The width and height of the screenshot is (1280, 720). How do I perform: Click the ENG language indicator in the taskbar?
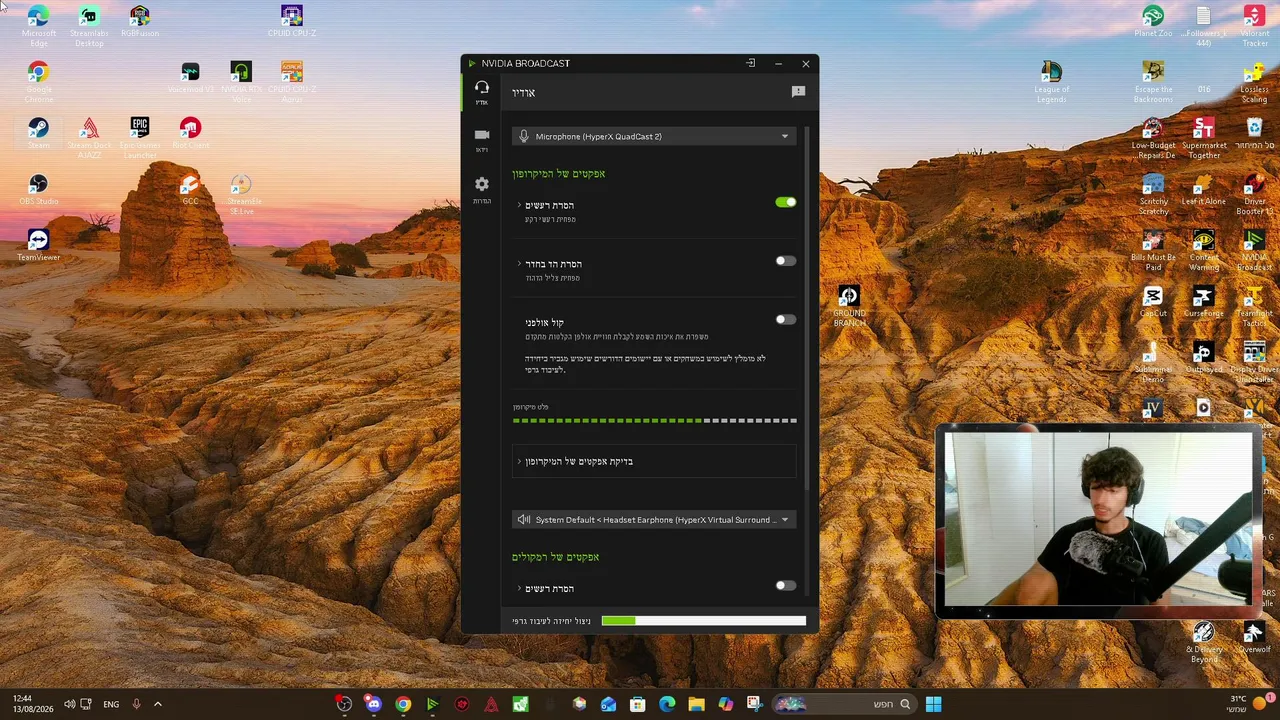[111, 704]
